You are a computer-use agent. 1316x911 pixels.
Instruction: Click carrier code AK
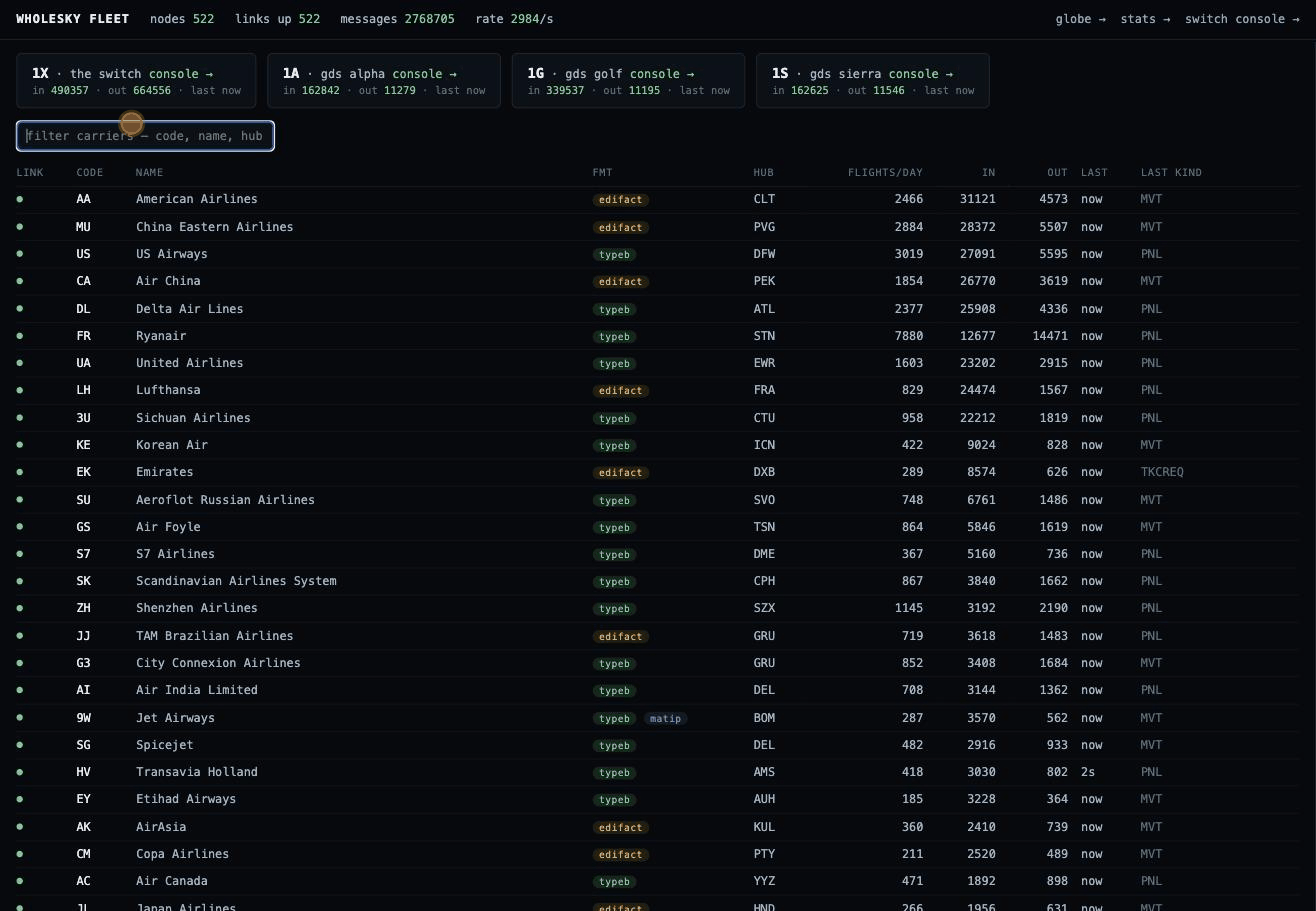point(83,827)
